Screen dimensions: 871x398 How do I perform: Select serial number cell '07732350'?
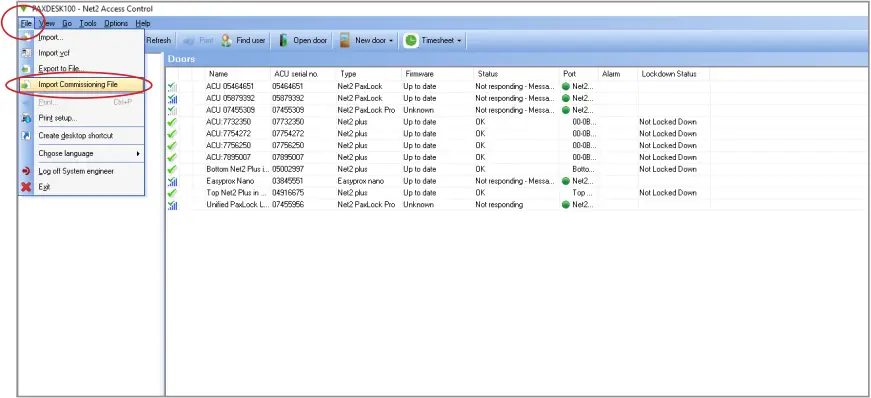pyautogui.click(x=288, y=122)
